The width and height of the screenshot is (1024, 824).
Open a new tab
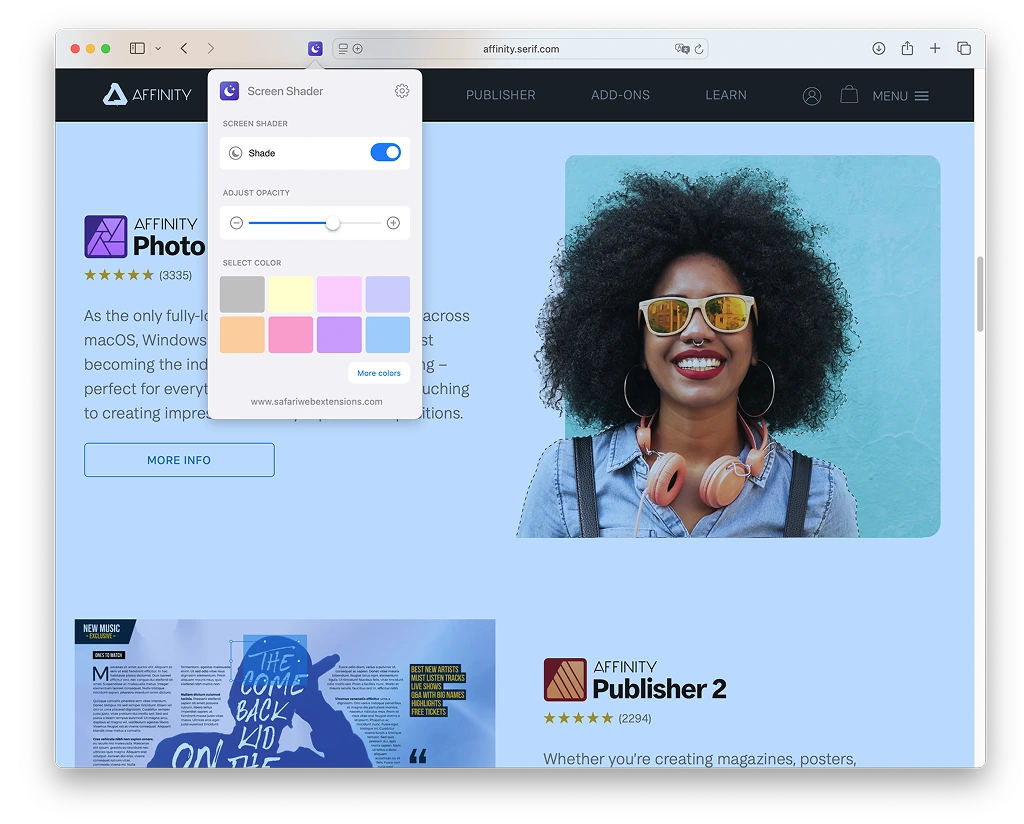[935, 48]
